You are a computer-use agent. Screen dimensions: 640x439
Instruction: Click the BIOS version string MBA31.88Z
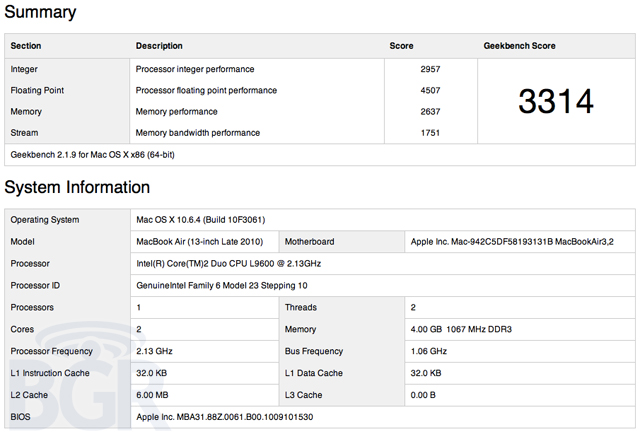click(x=224, y=417)
